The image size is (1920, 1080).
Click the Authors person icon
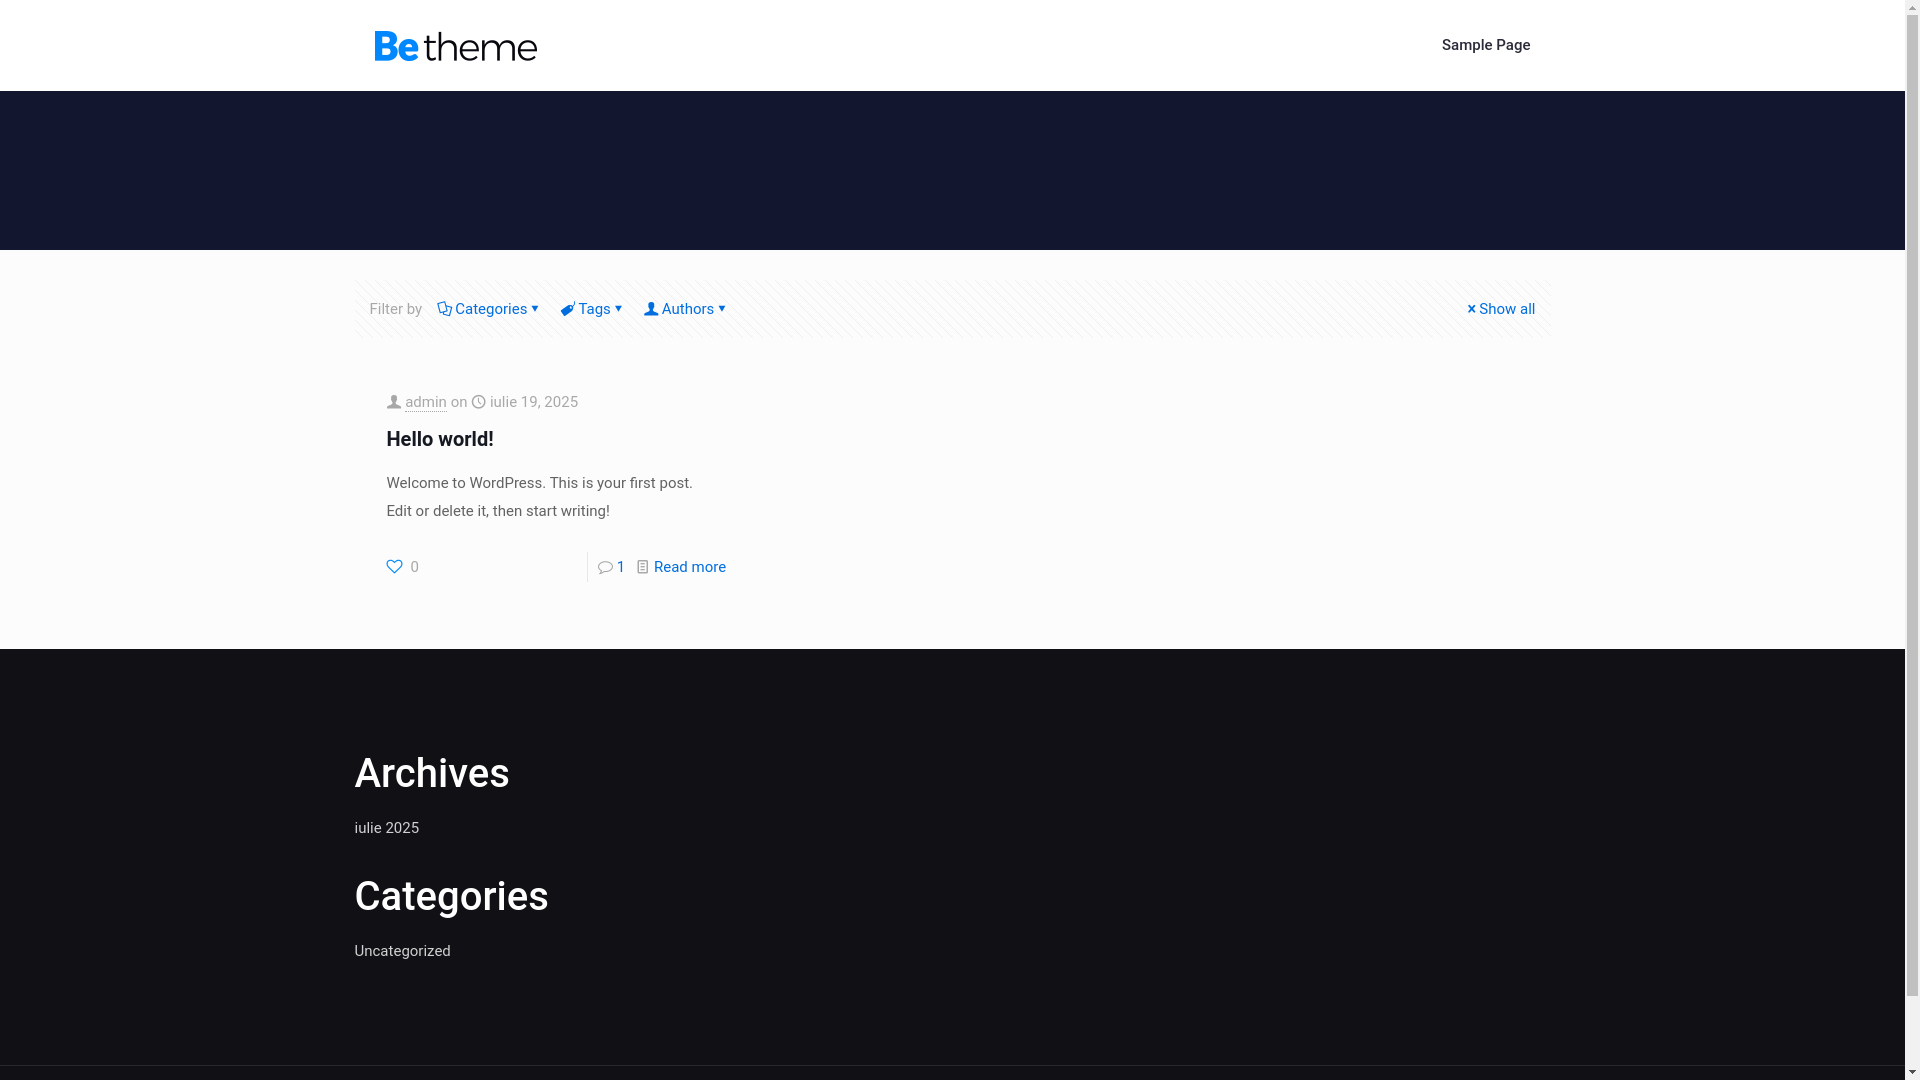tap(651, 309)
